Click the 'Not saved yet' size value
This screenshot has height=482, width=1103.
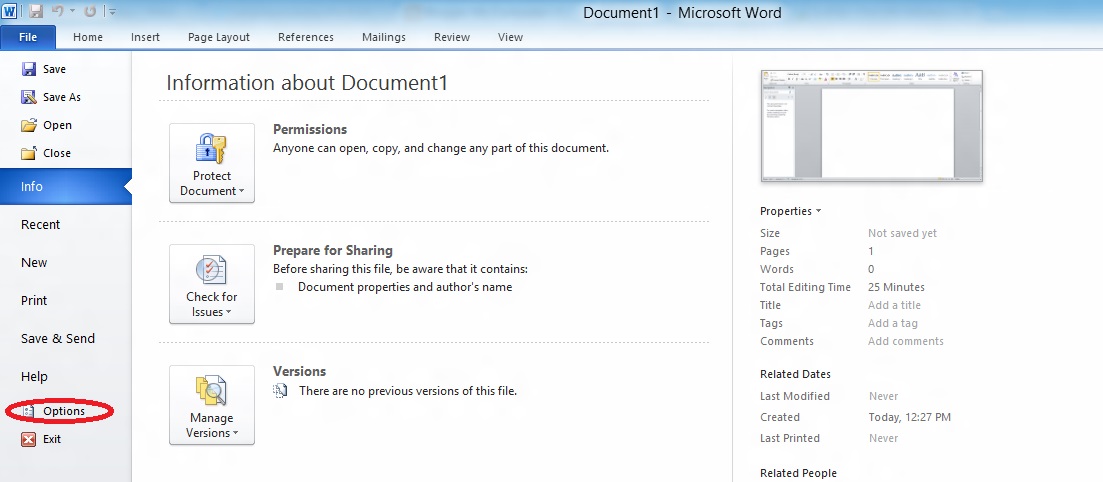tap(903, 234)
